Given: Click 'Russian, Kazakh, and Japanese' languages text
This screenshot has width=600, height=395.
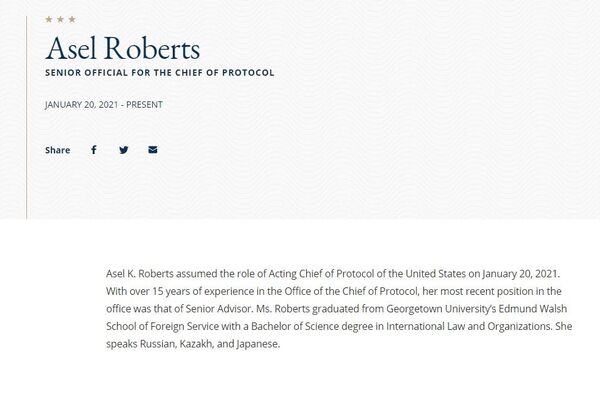Looking at the screenshot, I should point(209,344).
